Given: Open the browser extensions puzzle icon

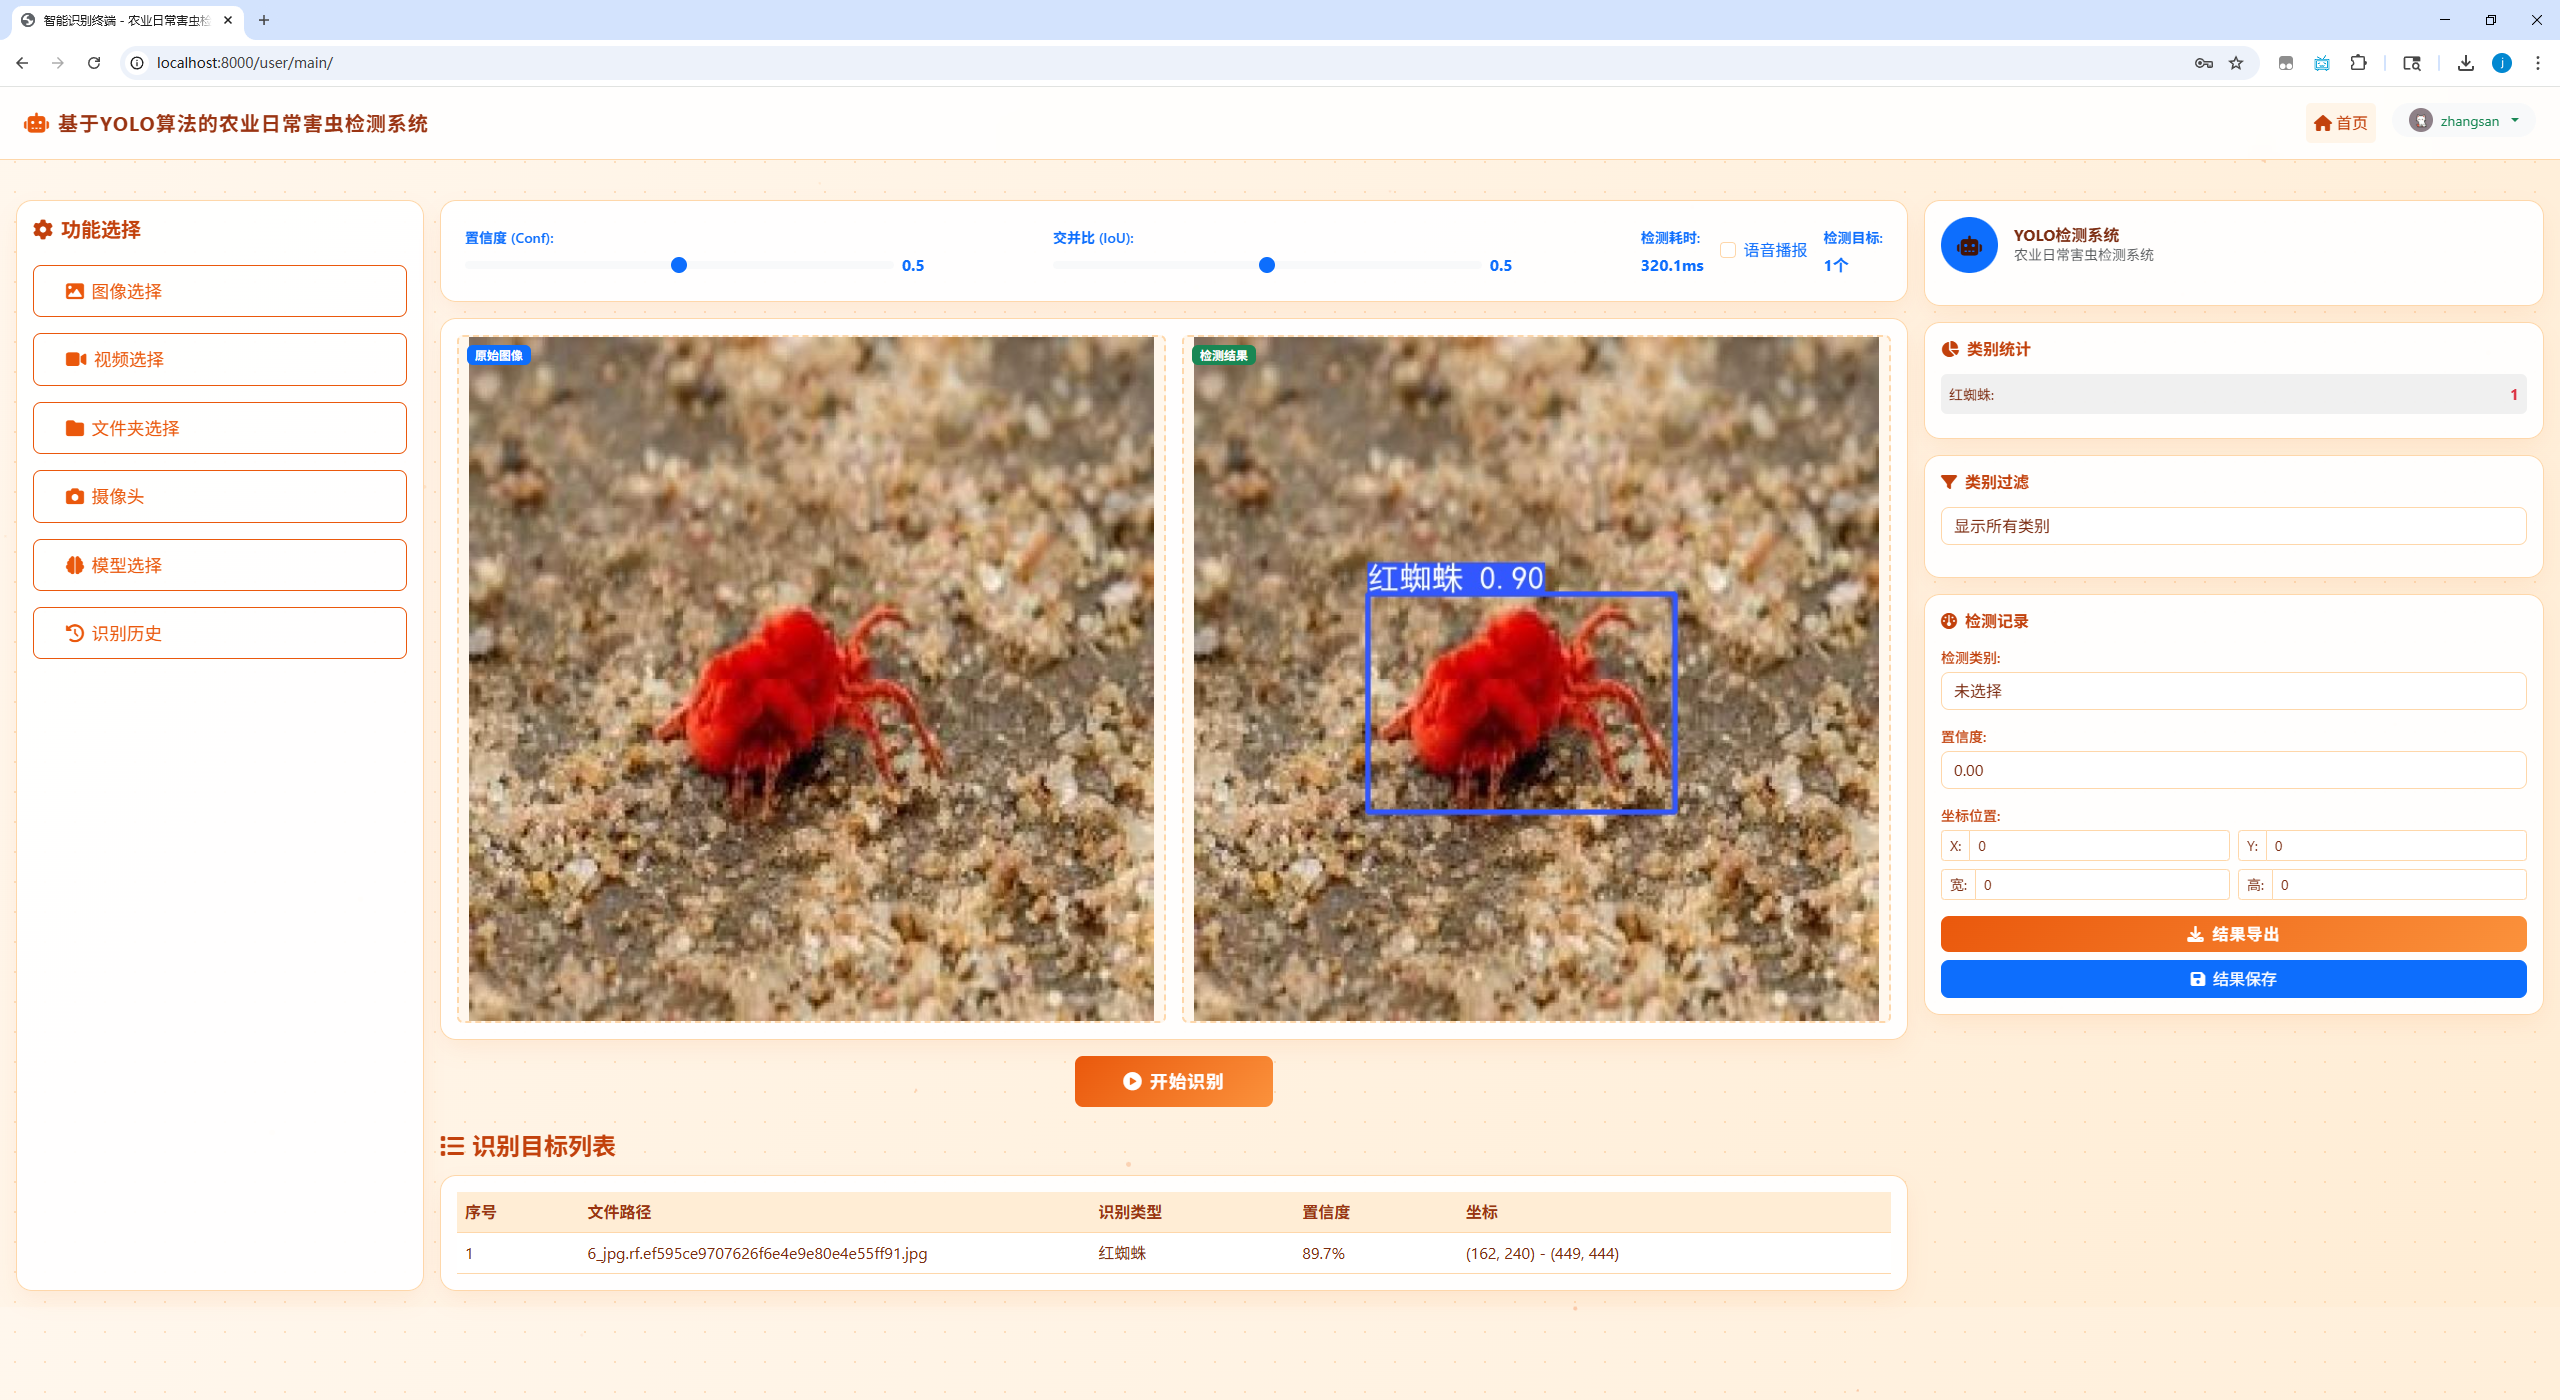Looking at the screenshot, I should point(2358,63).
